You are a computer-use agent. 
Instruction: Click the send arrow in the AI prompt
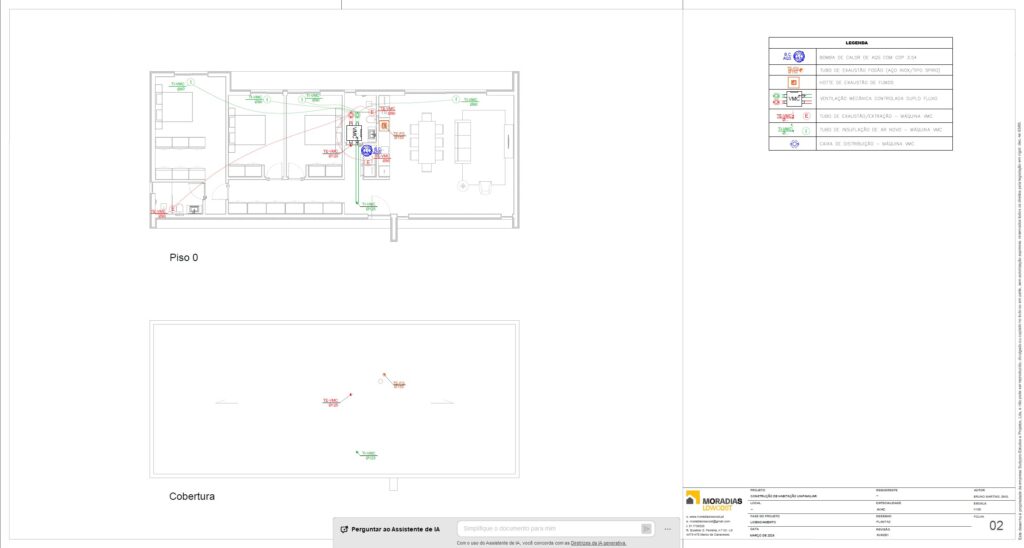click(647, 528)
